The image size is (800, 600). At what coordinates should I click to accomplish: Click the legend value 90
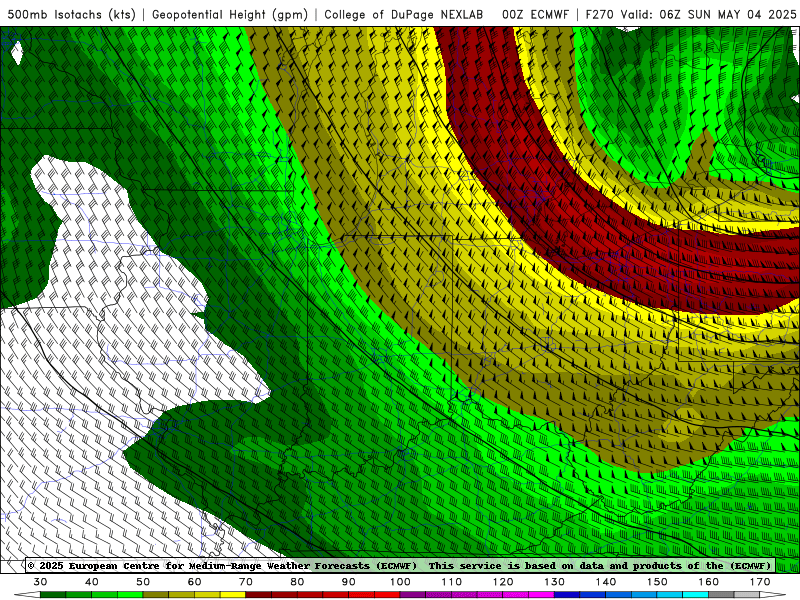(349, 582)
